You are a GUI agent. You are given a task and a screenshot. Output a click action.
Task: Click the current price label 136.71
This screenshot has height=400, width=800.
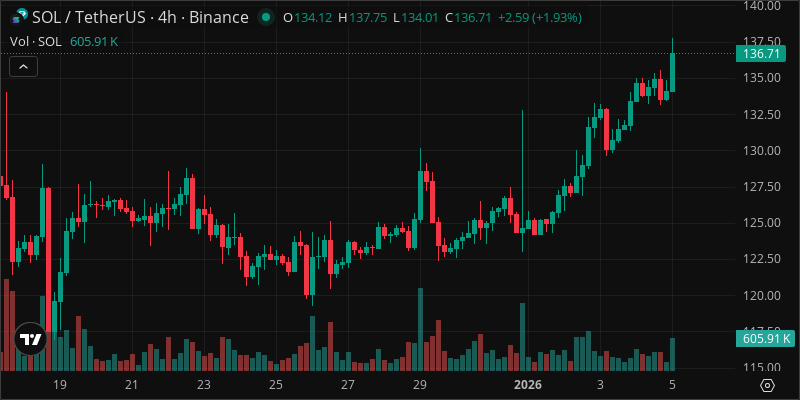(762, 54)
